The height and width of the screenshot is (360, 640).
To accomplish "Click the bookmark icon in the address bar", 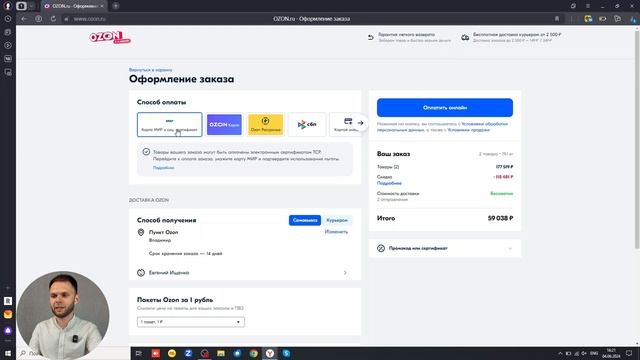I will pyautogui.click(x=557, y=19).
